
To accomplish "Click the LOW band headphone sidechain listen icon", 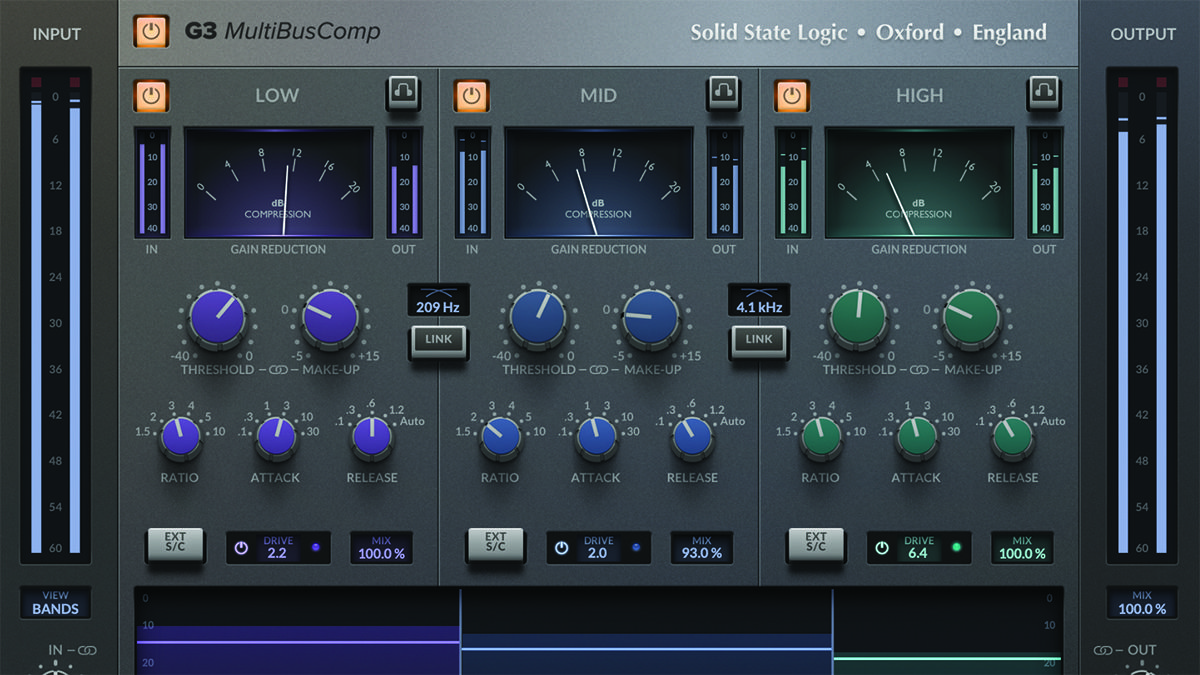I will [x=404, y=95].
